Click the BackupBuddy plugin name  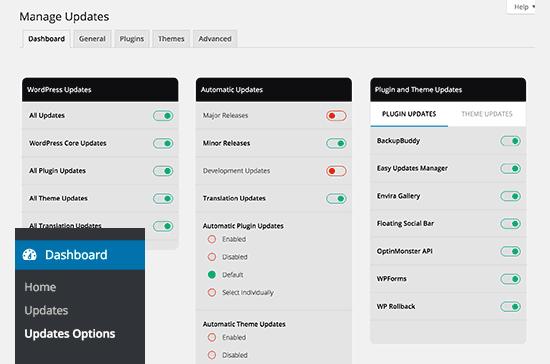398,141
